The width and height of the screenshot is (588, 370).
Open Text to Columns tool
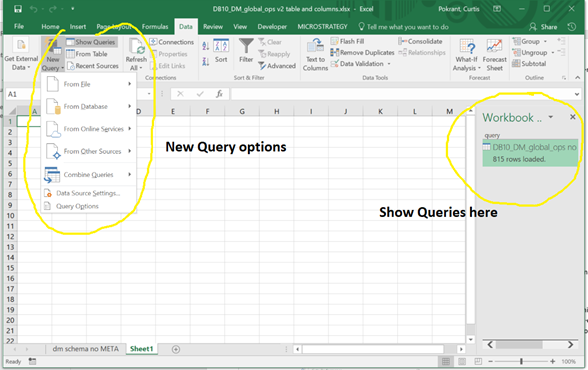point(315,55)
